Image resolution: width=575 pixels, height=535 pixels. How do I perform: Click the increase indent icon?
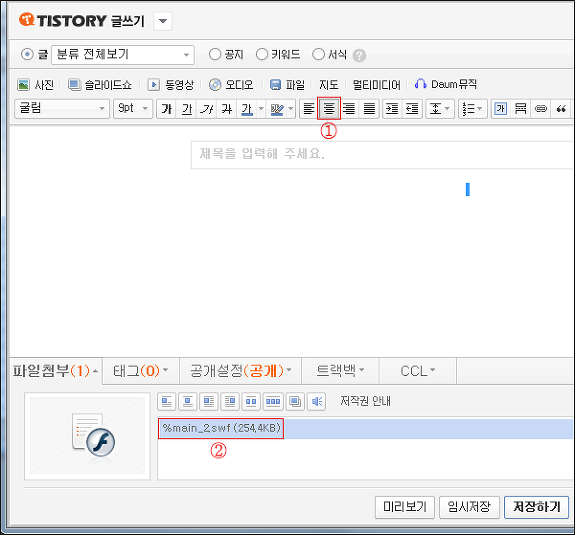point(392,109)
